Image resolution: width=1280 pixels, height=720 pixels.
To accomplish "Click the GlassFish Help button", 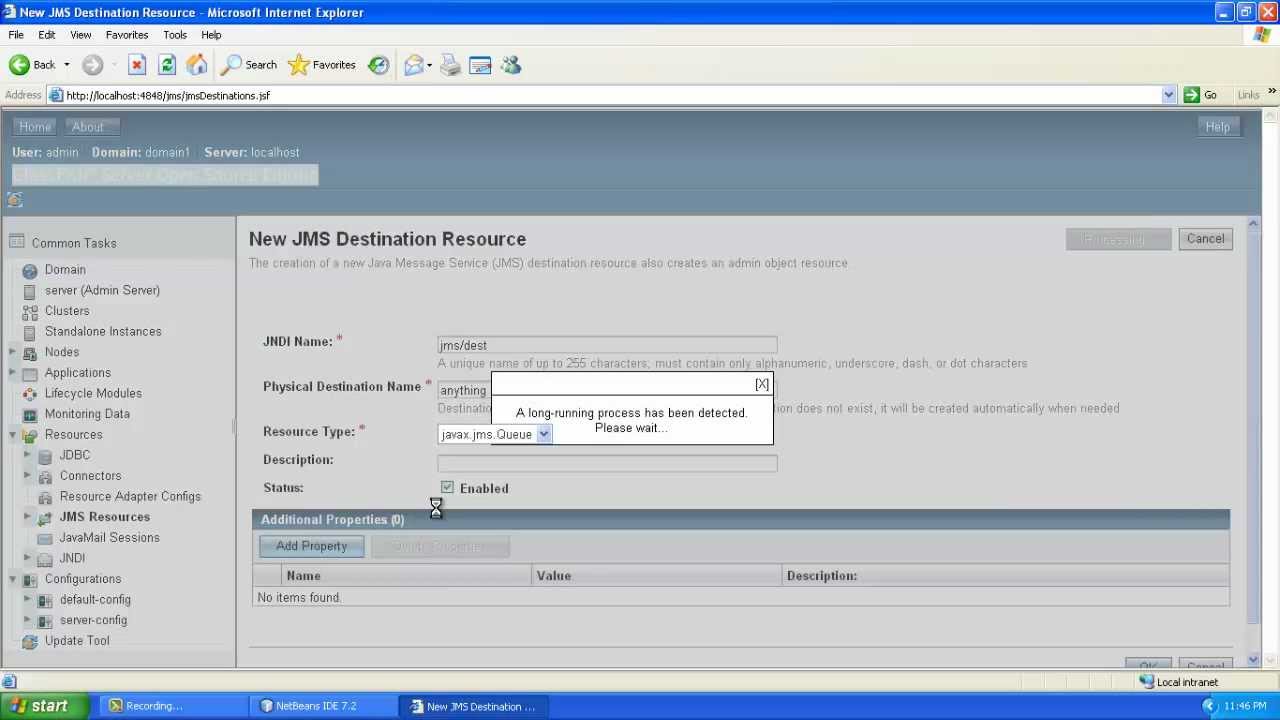I will pos(1217,127).
